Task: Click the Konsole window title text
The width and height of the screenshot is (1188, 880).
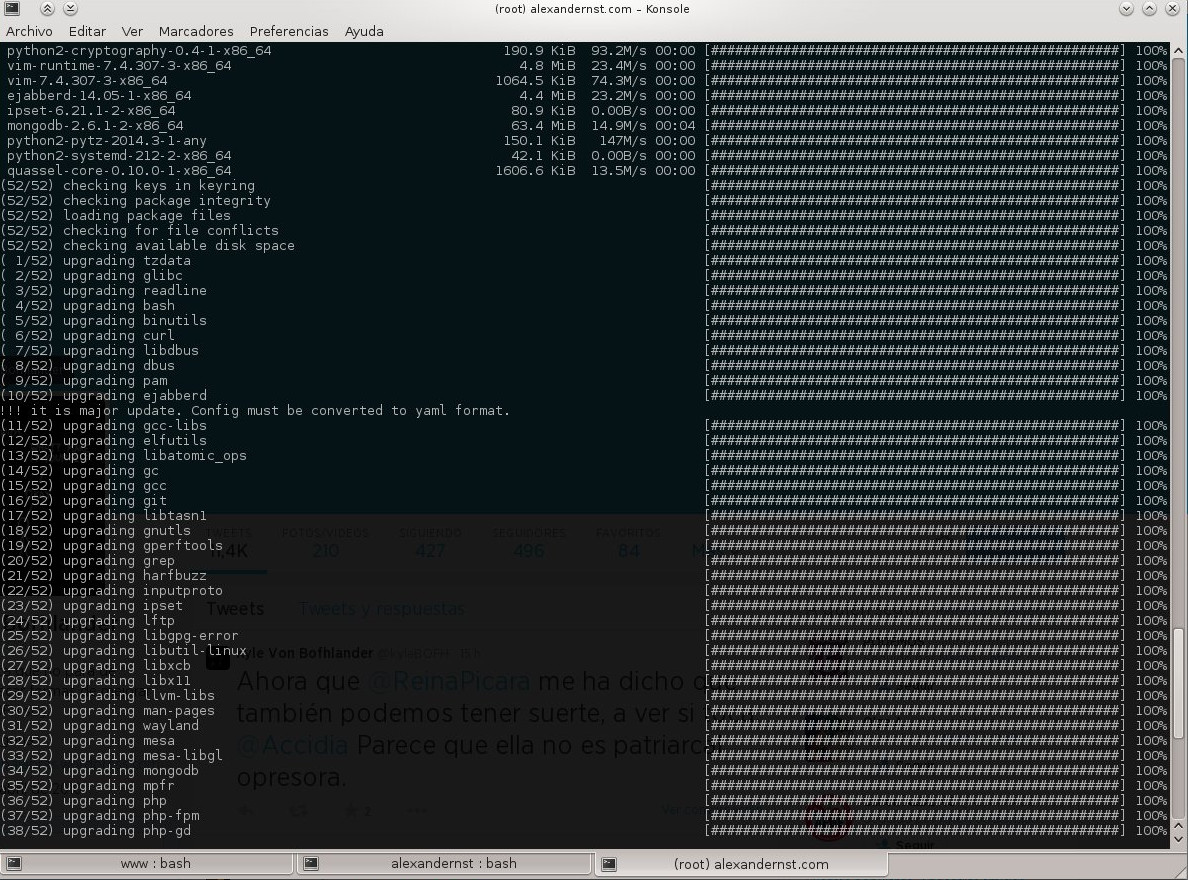Action: click(592, 9)
